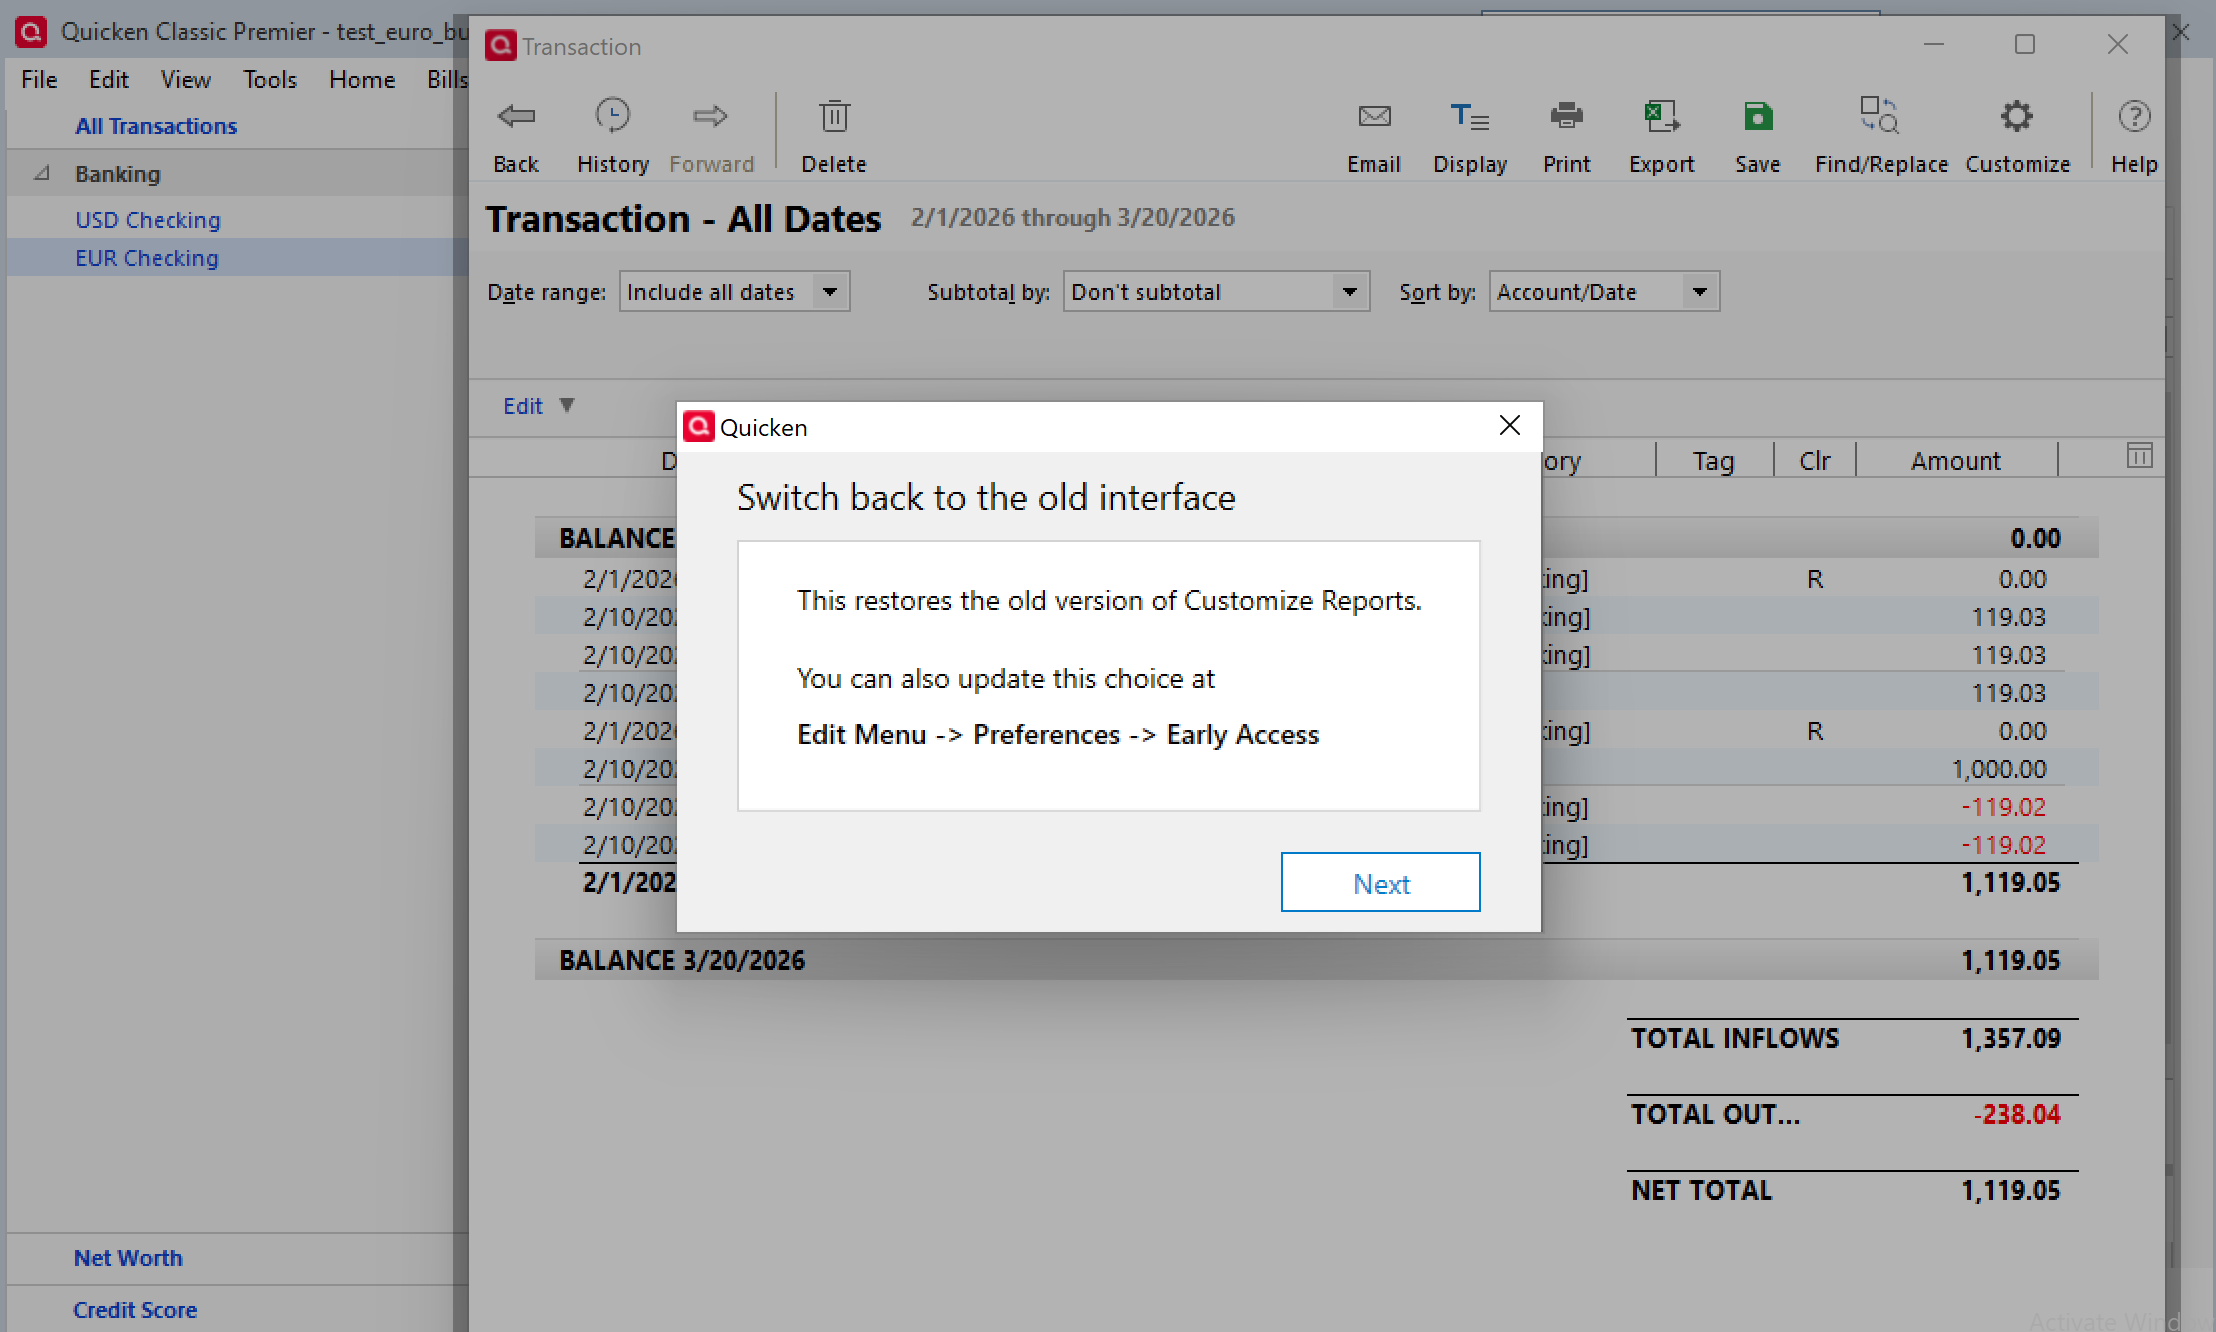Collapse the Banking section
This screenshot has width=2216, height=1332.
click(42, 173)
